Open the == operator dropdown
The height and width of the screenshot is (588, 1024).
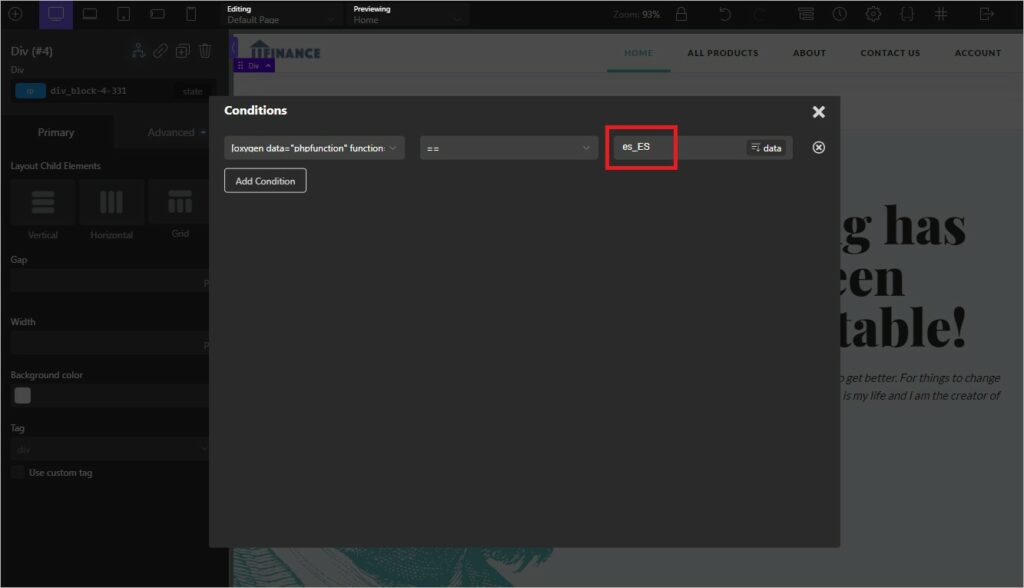pos(509,148)
